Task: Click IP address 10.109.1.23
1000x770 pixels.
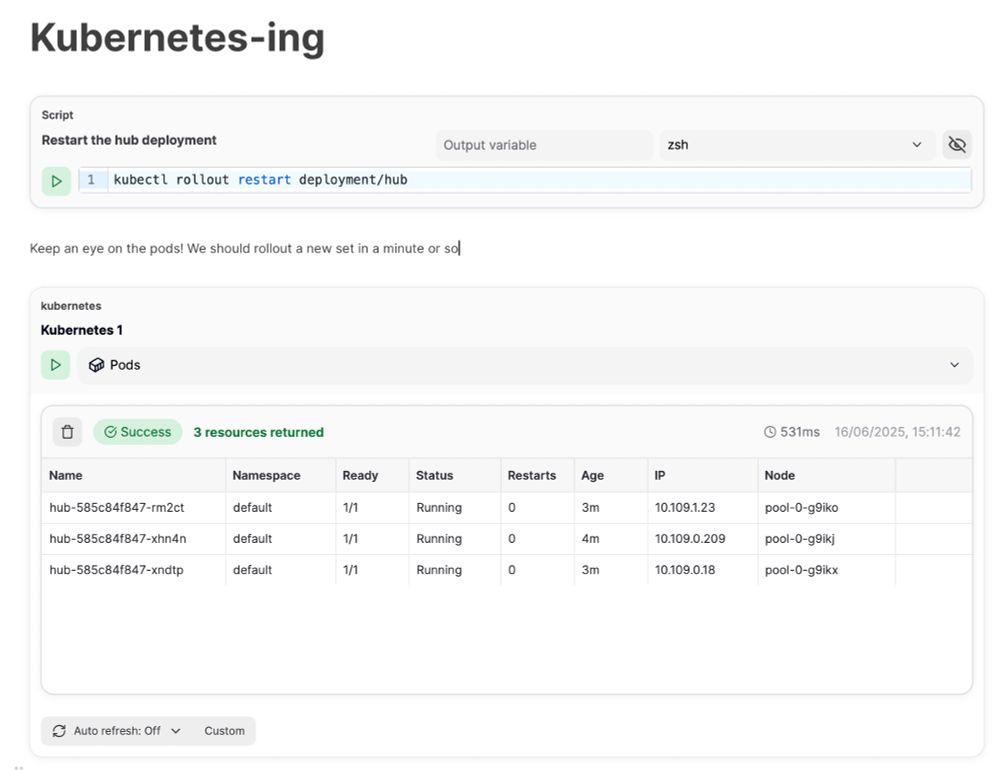Action: [685, 508]
